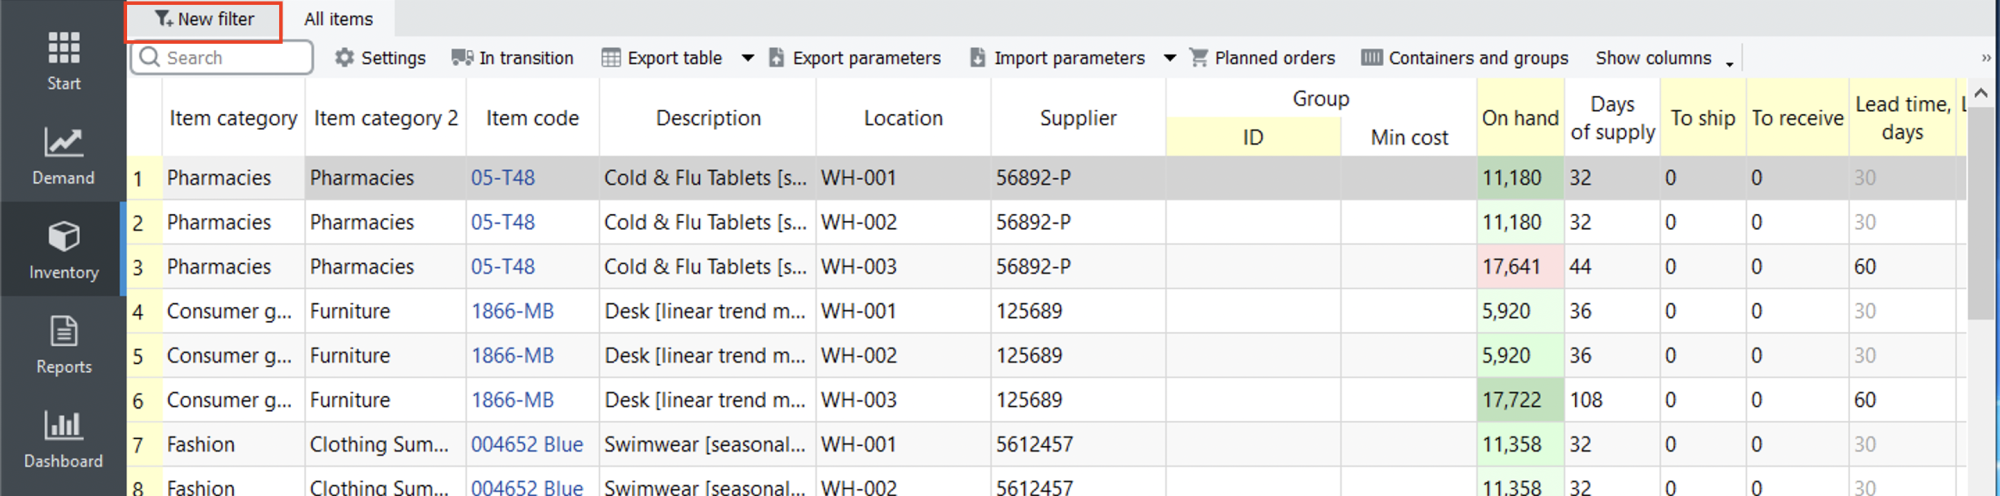
Task: Open item code 05-T48 in row 1
Action: tap(503, 178)
